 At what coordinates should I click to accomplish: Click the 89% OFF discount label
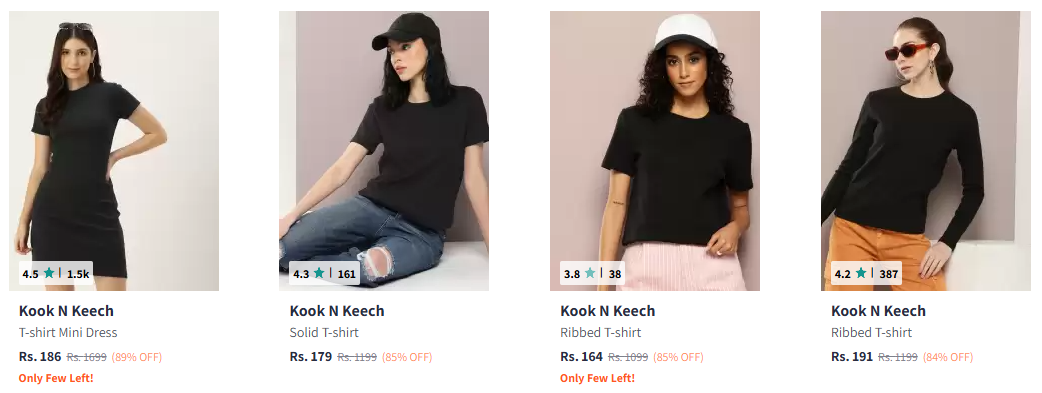click(137, 357)
